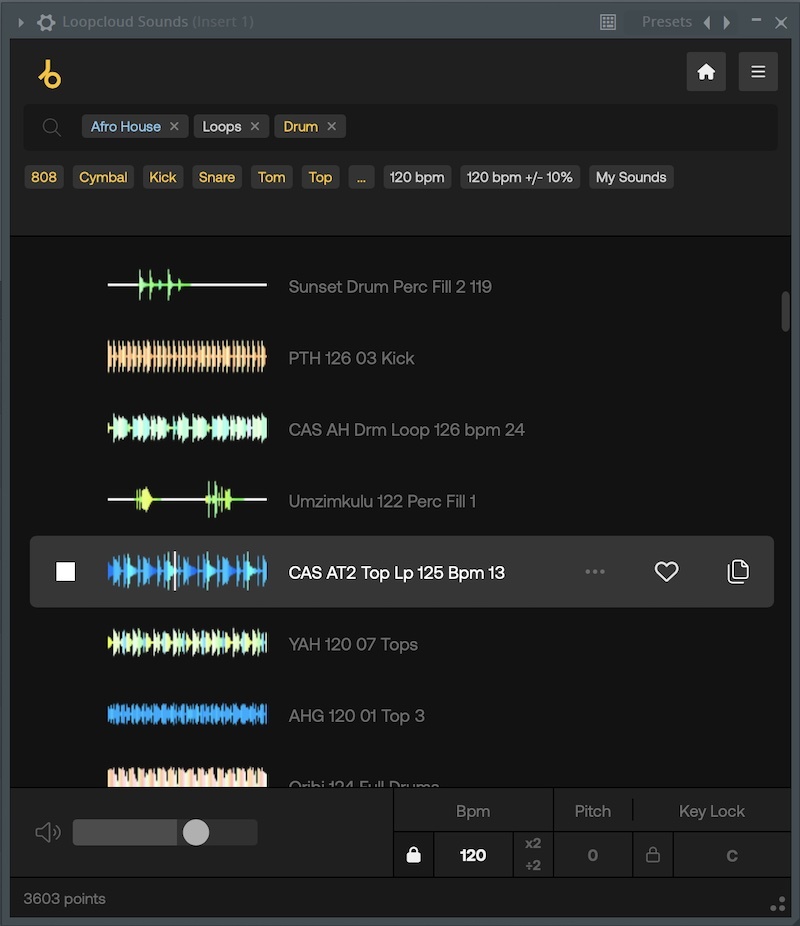Mute the preview volume speaker icon
Viewport: 800px width, 926px height.
tap(47, 832)
